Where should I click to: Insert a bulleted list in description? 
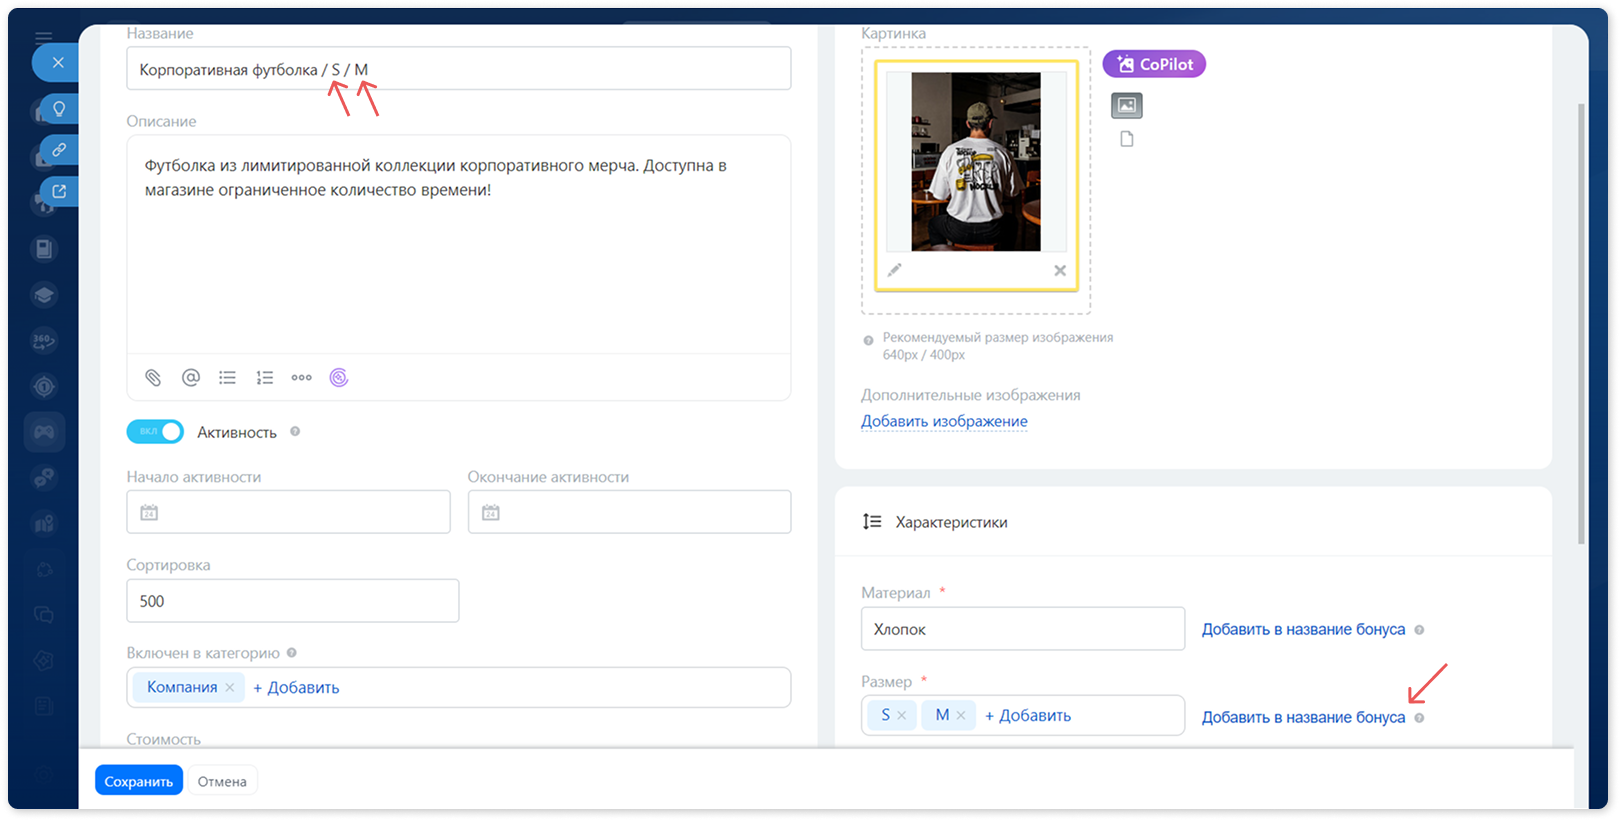pos(228,378)
